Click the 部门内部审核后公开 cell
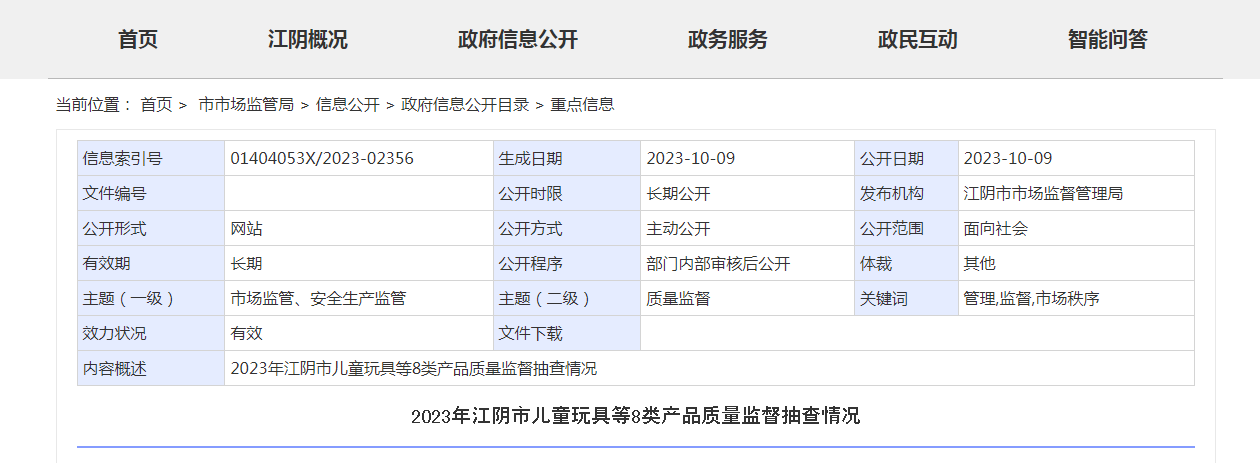Screen dimensions: 1260x463 point(718,263)
